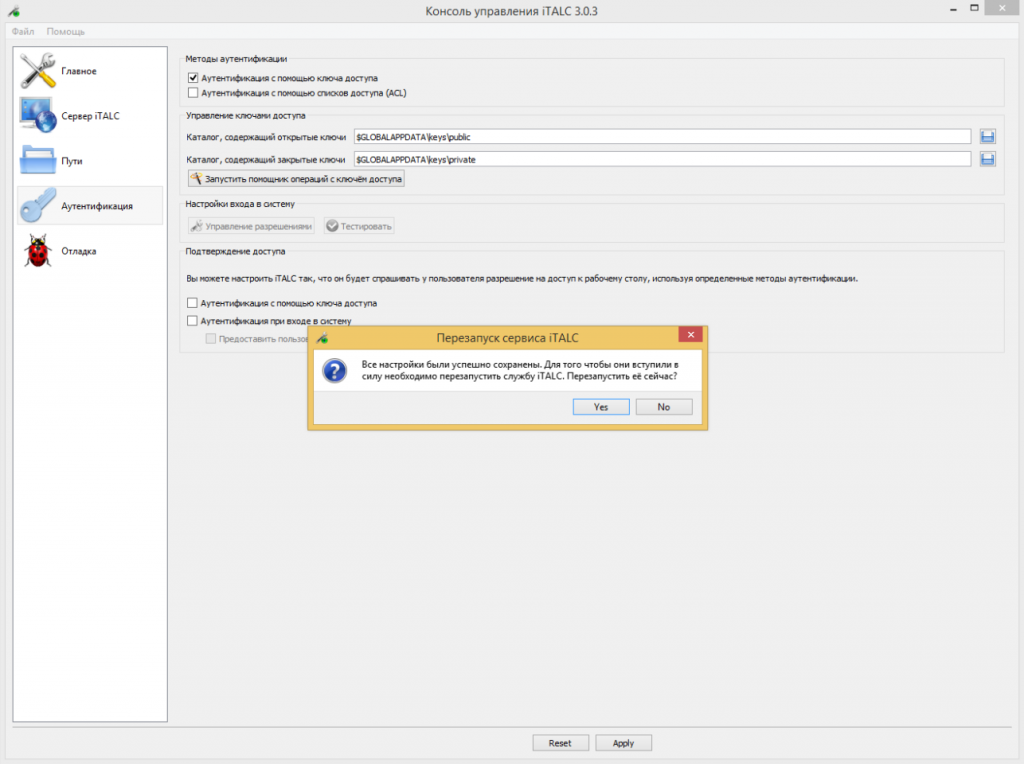Click the Консоль управления iTALC 3.0.3 title
The width and height of the screenshot is (1024, 764).
pyautogui.click(x=511, y=11)
